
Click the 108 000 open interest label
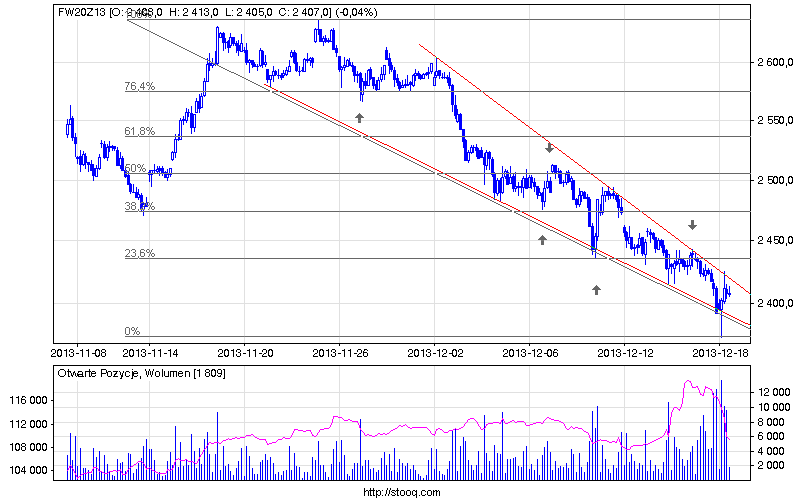[28, 447]
